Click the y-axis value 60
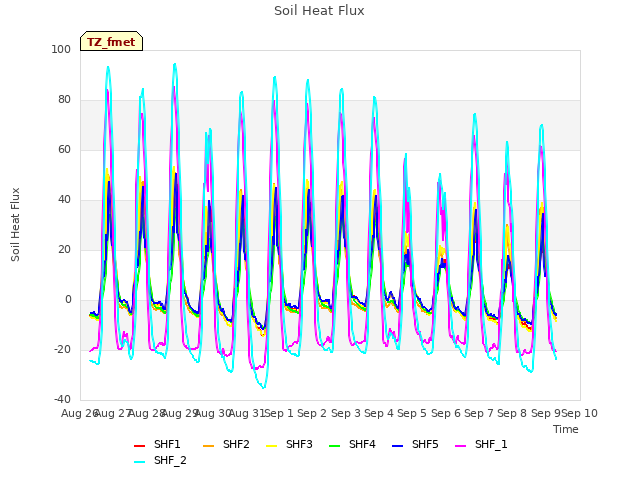Image resolution: width=640 pixels, height=480 pixels. coord(64,149)
